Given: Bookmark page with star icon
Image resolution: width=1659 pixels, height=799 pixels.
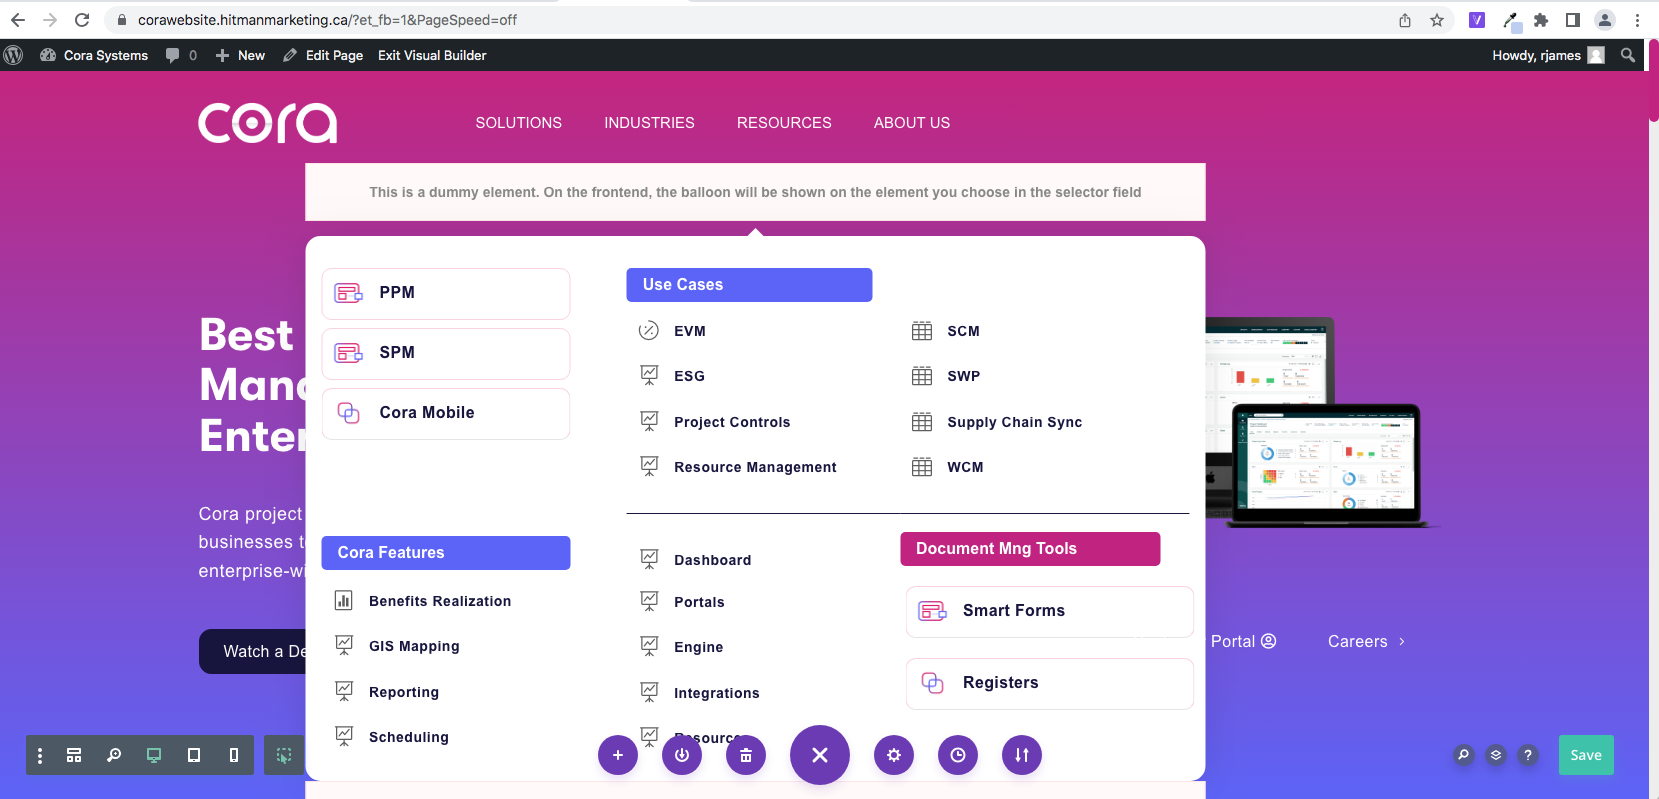Looking at the screenshot, I should pos(1437,20).
